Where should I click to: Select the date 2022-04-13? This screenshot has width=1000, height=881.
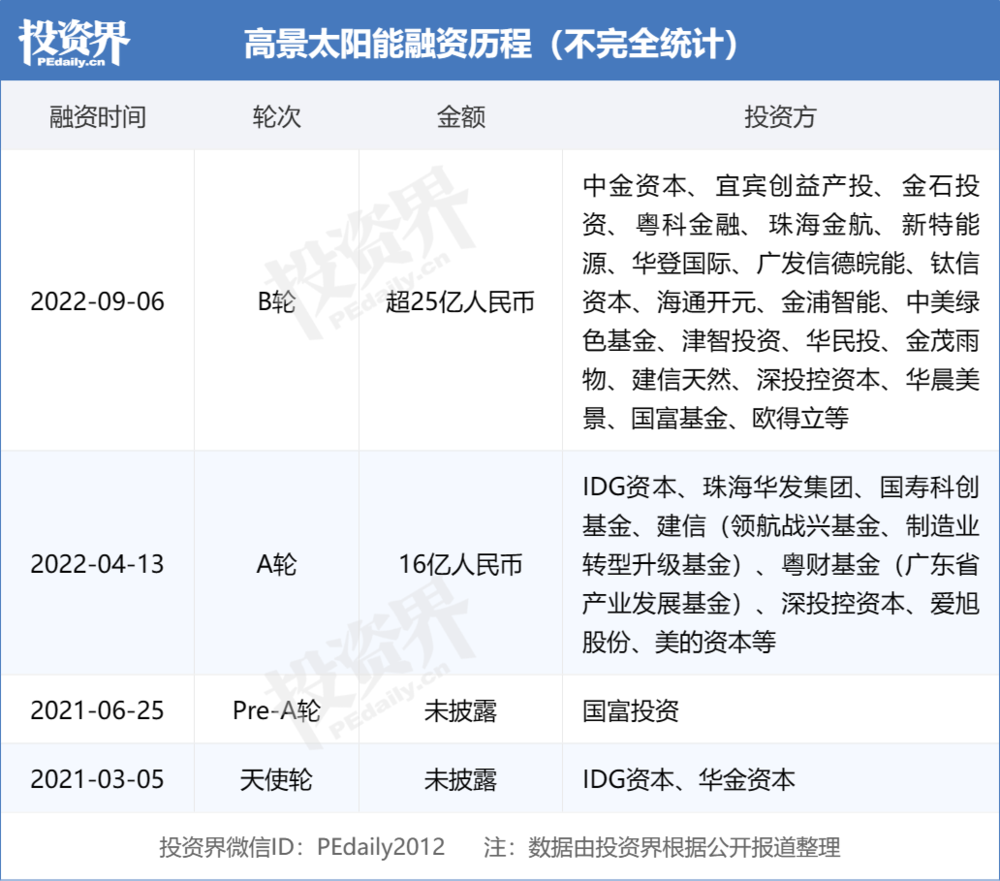pos(98,564)
